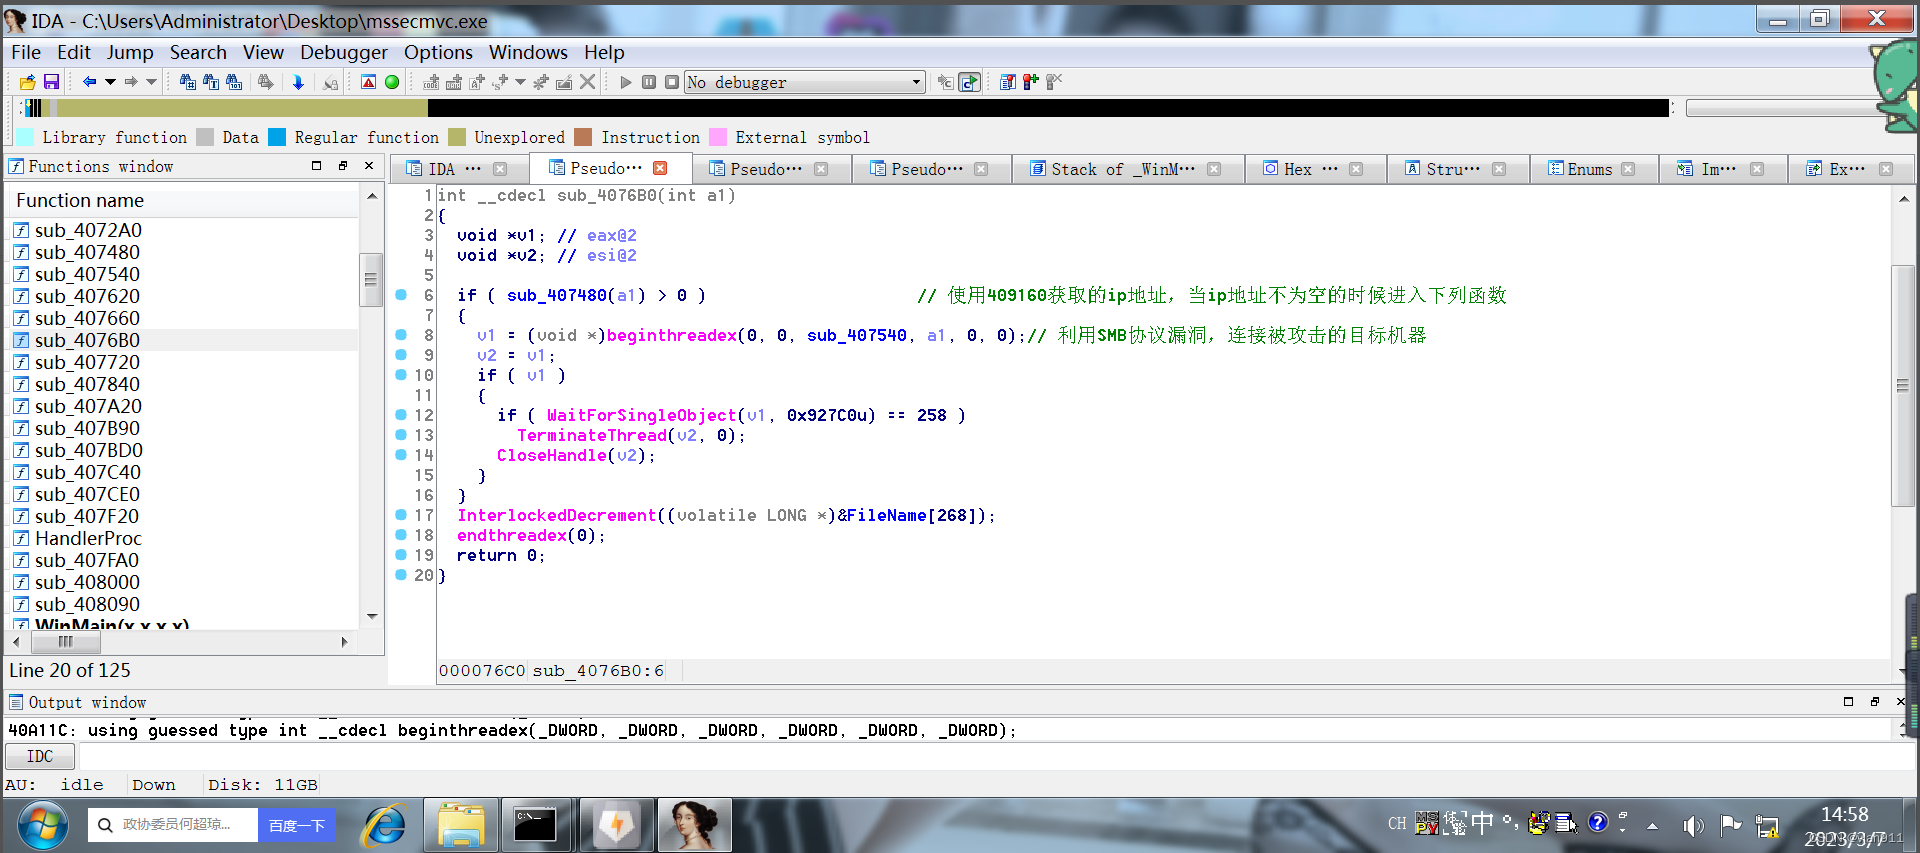Select sub_407480 in function list

pyautogui.click(x=87, y=252)
